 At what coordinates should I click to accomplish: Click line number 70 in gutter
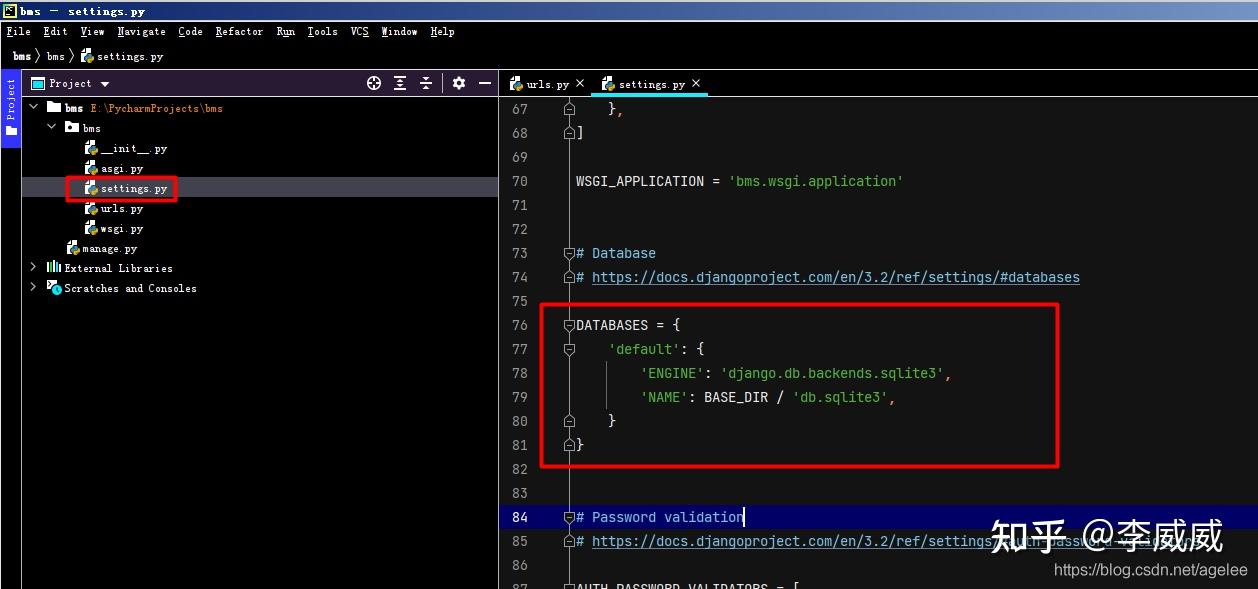519,181
